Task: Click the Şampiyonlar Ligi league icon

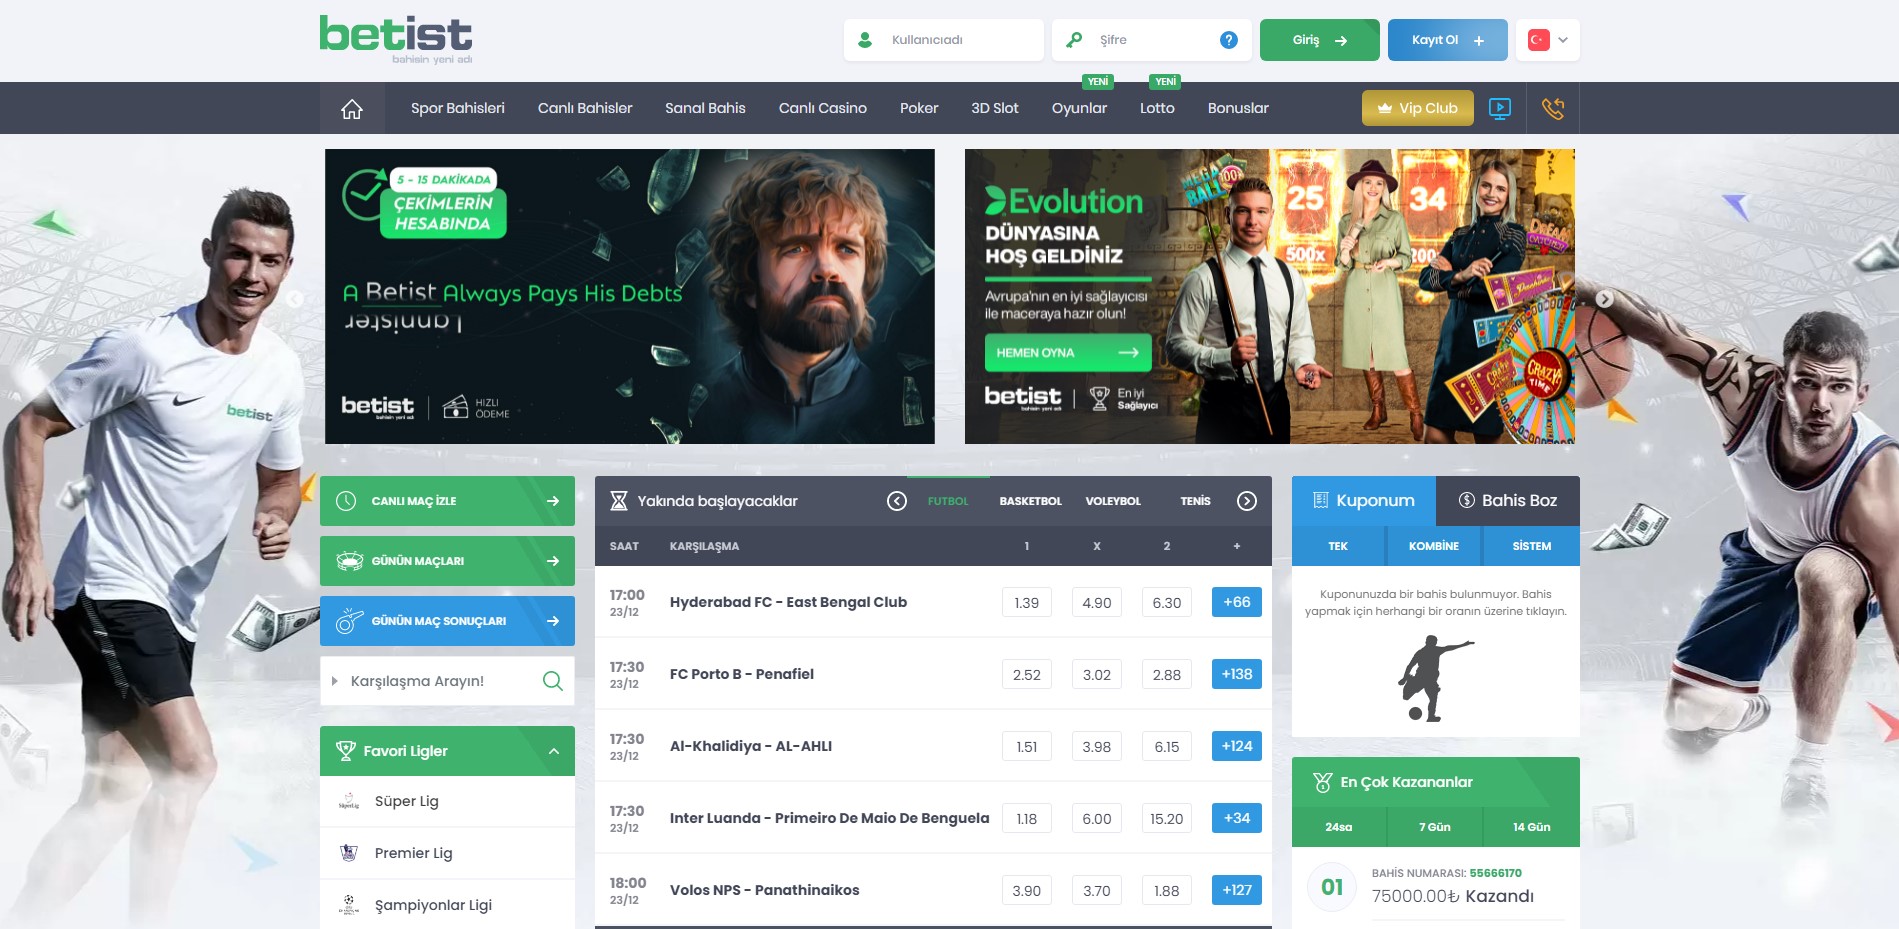Action: point(348,905)
